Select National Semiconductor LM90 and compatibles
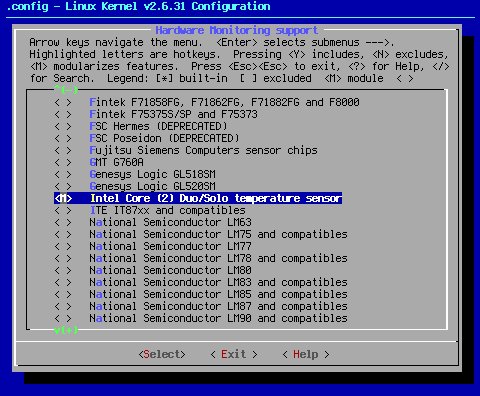The width and height of the screenshot is (480, 396). tap(218, 318)
